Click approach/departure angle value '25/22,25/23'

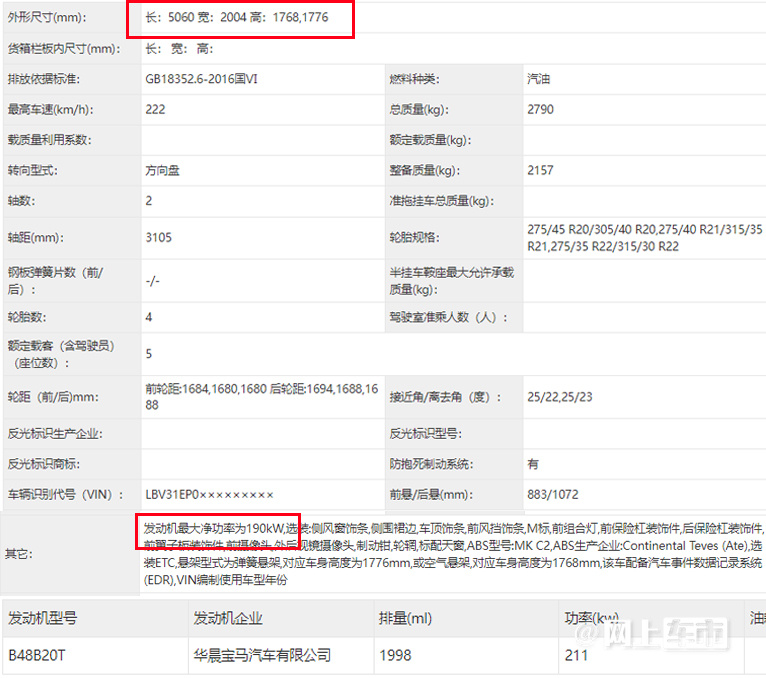(x=560, y=397)
